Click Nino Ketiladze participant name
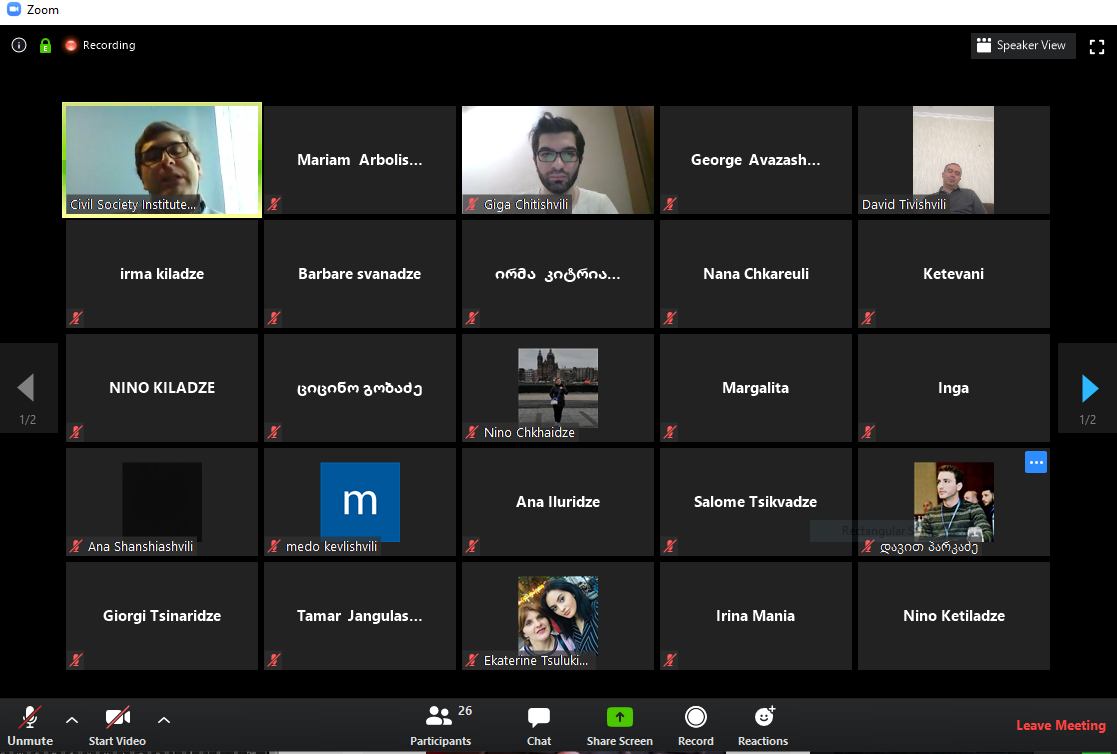 point(954,616)
